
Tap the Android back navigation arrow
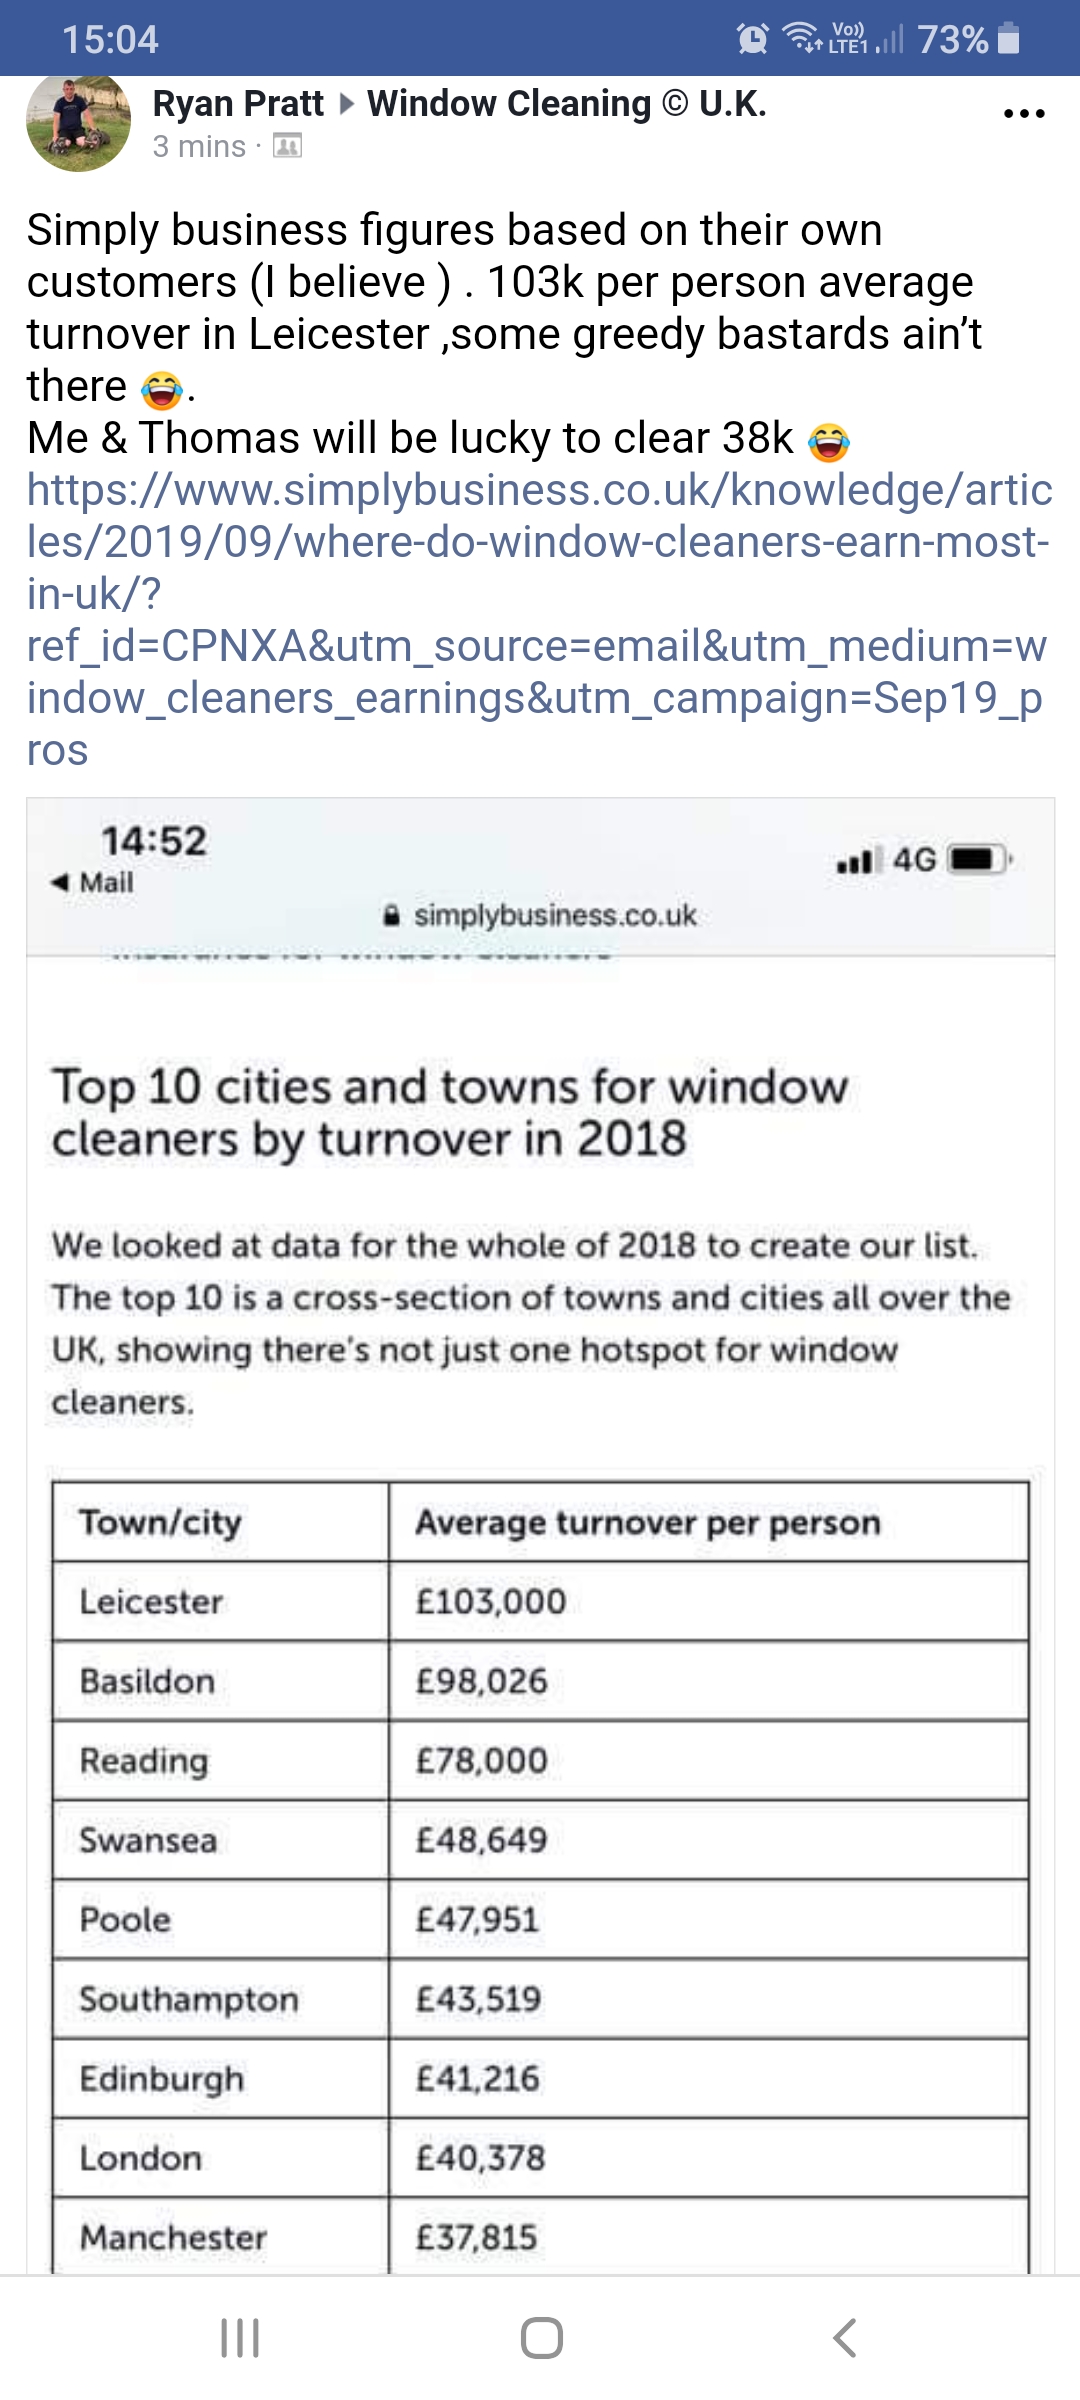(845, 2338)
